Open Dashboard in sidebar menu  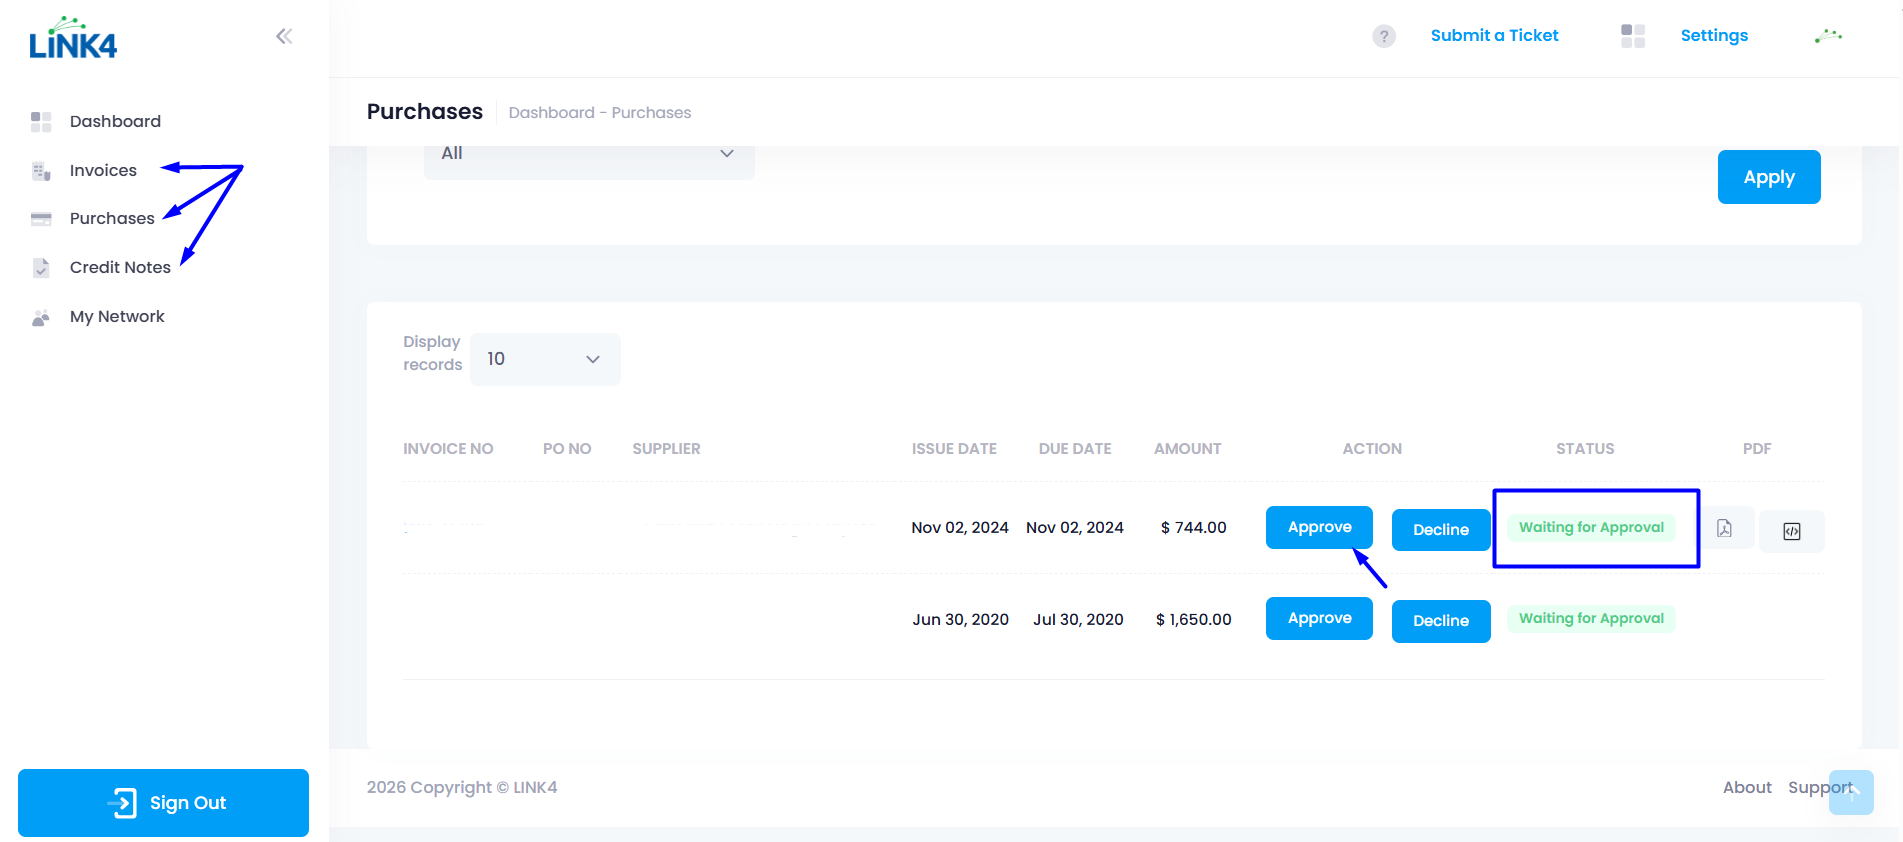point(115,121)
